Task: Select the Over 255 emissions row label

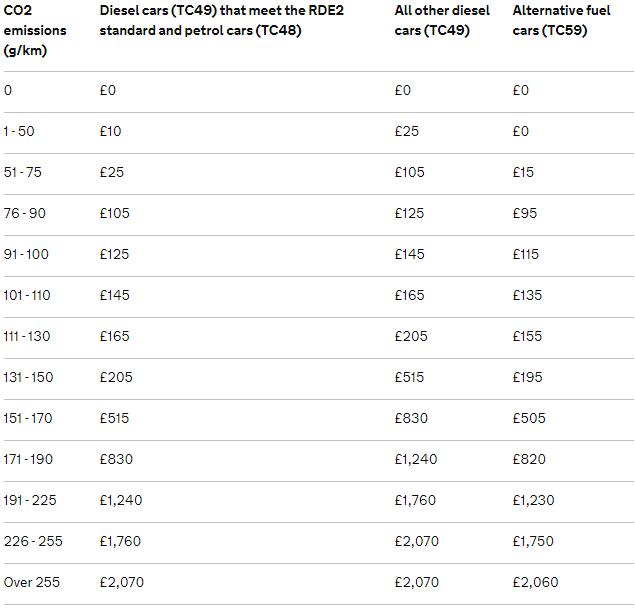Action: 32,582
